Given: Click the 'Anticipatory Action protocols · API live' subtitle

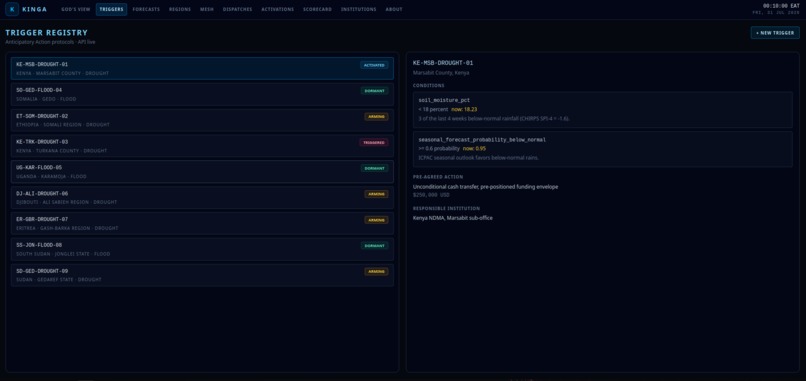Looking at the screenshot, I should [50, 42].
